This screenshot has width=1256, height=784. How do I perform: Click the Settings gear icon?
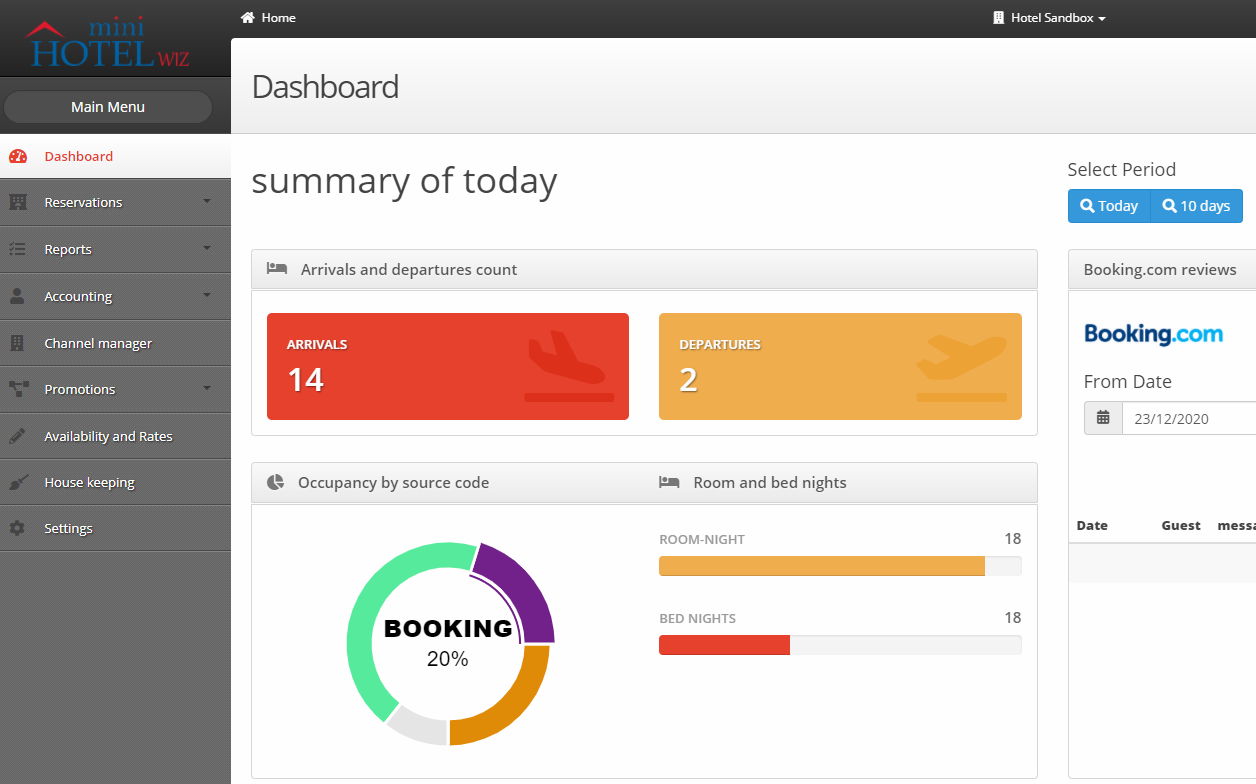click(17, 528)
